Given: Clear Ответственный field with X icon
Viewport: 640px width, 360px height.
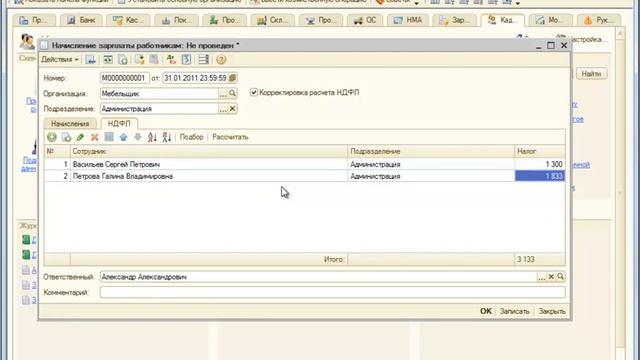Looking at the screenshot, I should [x=551, y=277].
